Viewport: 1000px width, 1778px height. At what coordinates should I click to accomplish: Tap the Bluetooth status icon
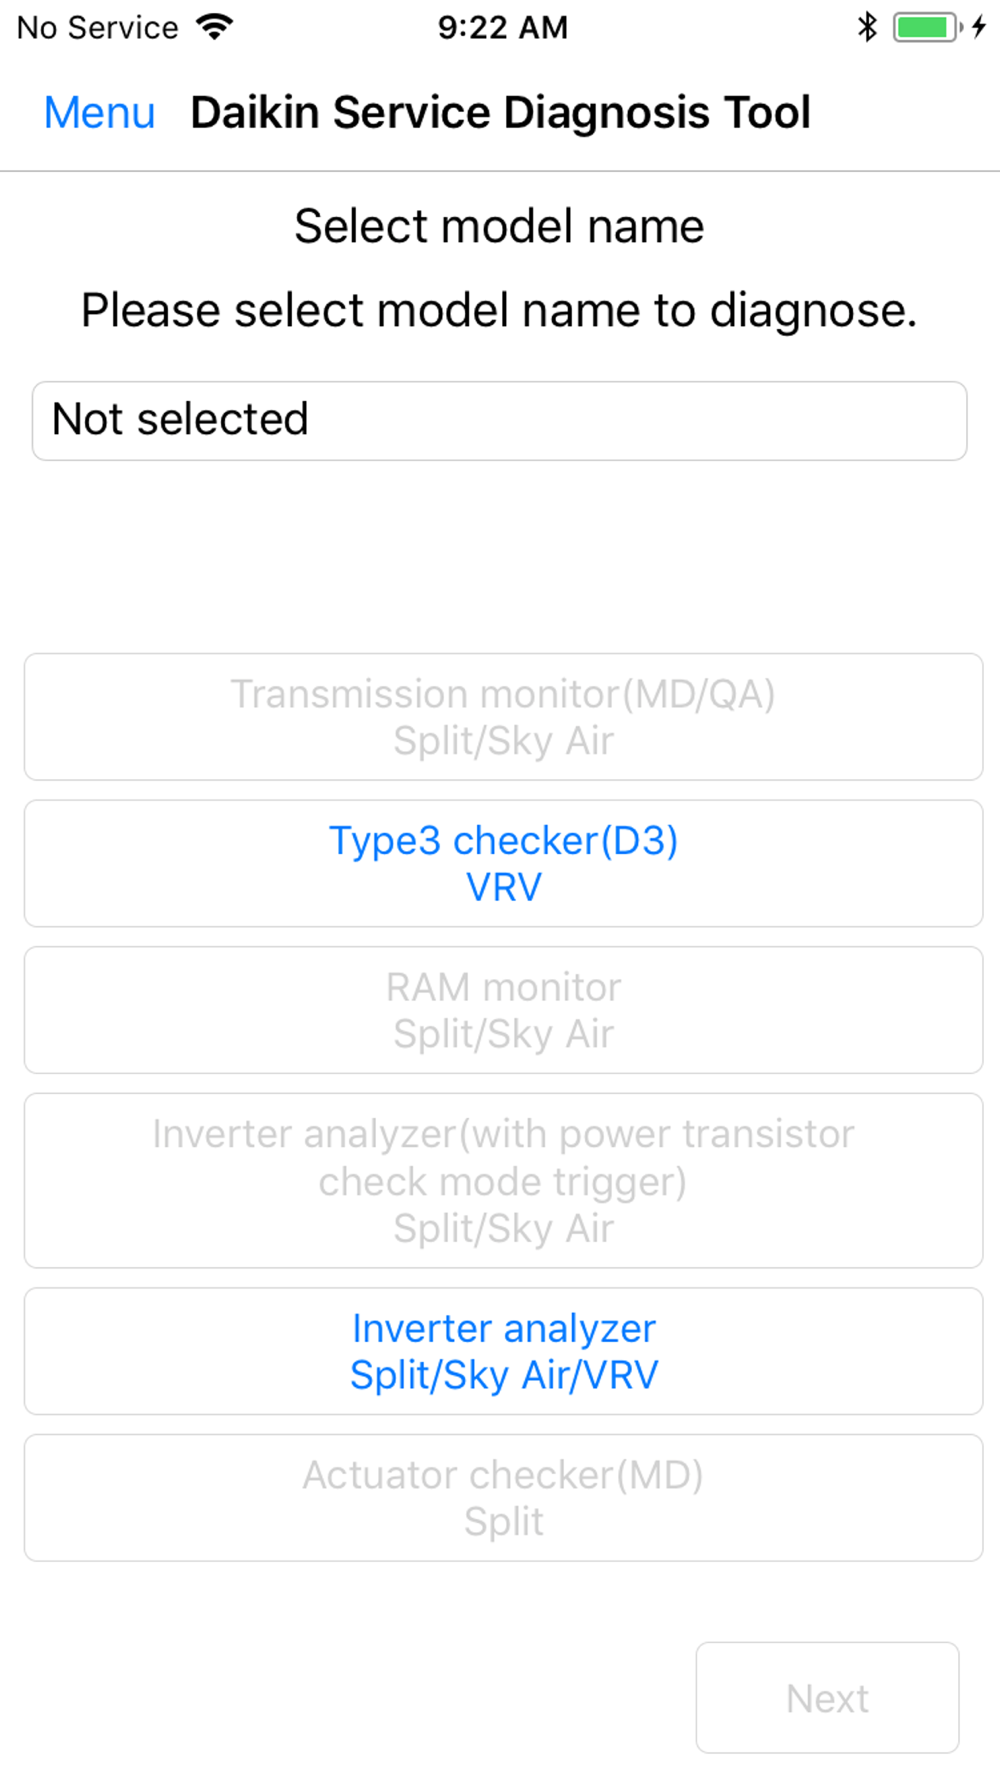[x=867, y=27]
